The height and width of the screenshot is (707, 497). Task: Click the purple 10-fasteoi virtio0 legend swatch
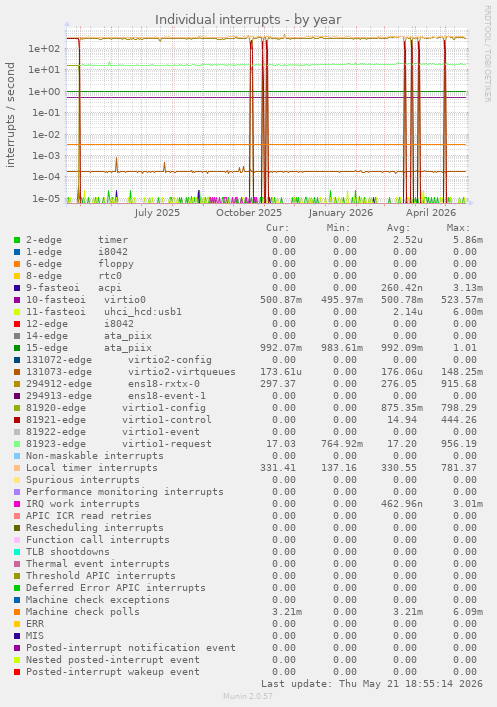(x=17, y=300)
